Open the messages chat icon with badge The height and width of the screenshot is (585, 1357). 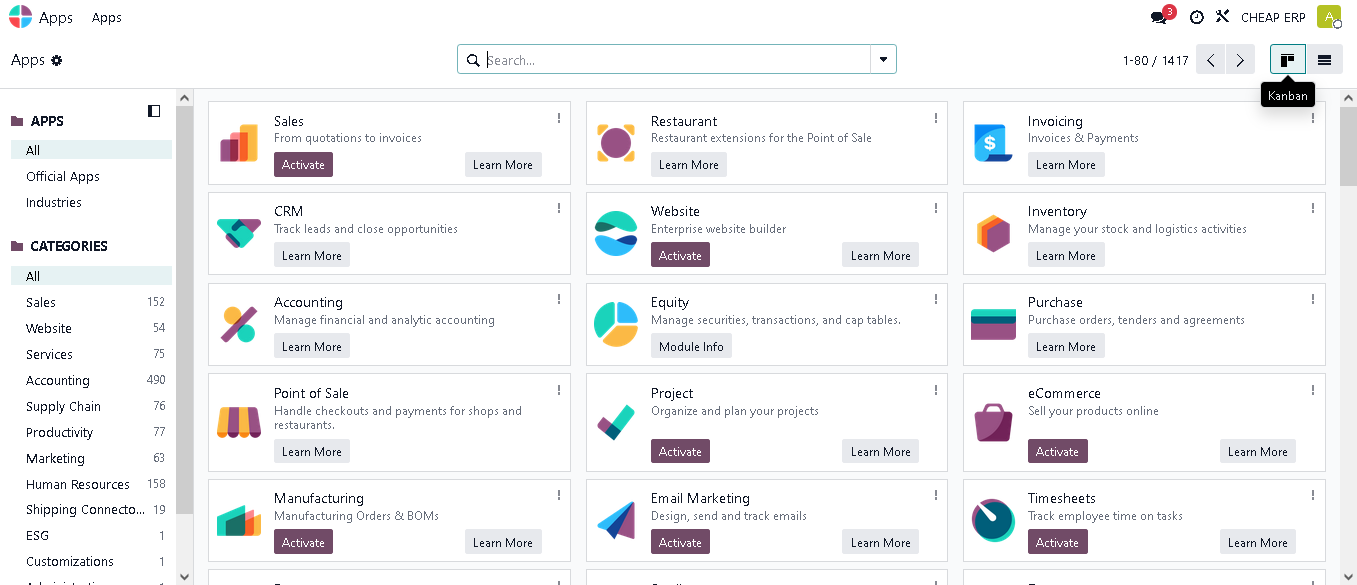[1160, 17]
